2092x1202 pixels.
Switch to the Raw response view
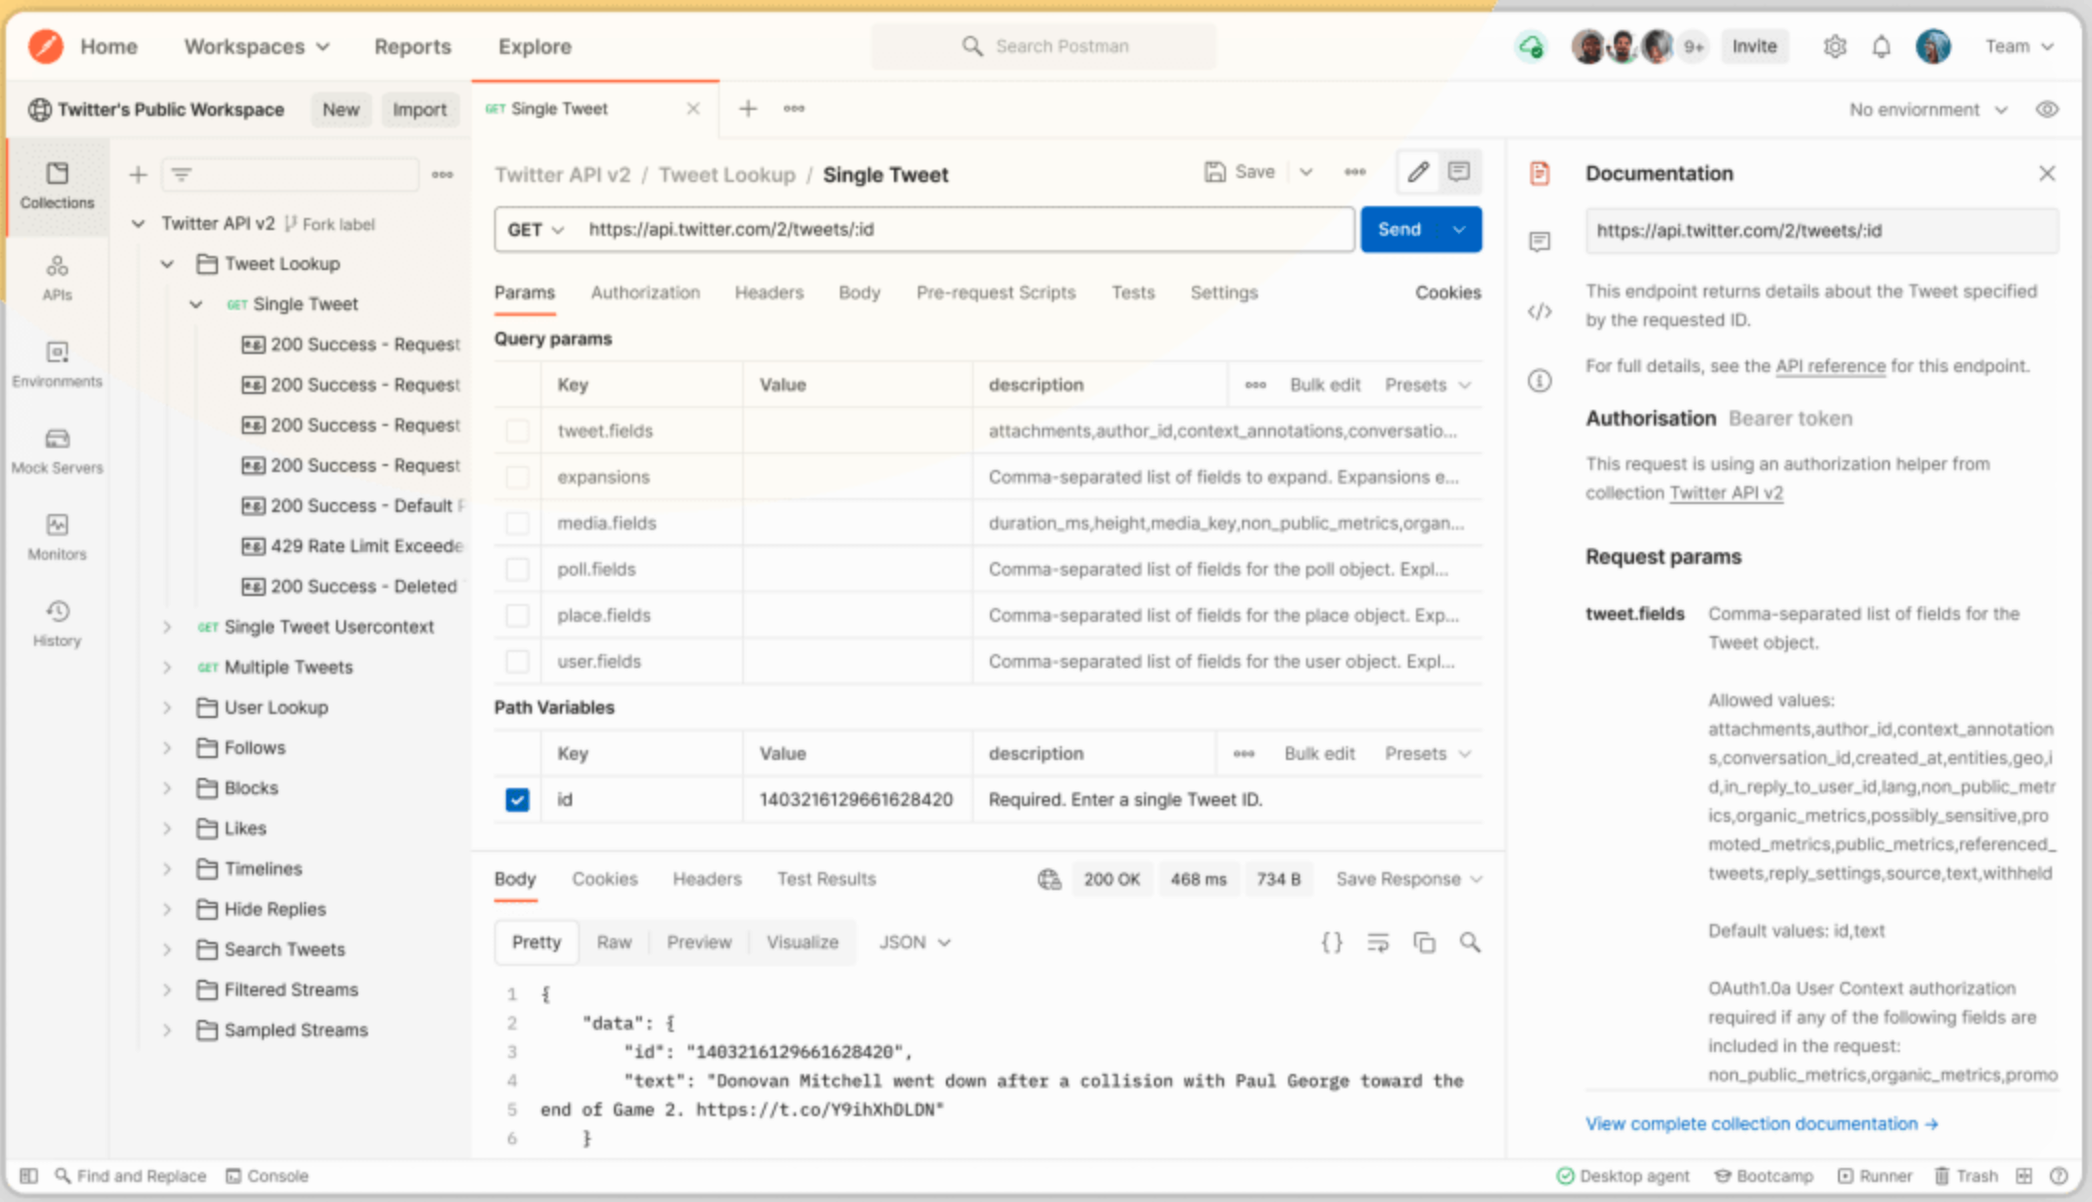pos(614,941)
